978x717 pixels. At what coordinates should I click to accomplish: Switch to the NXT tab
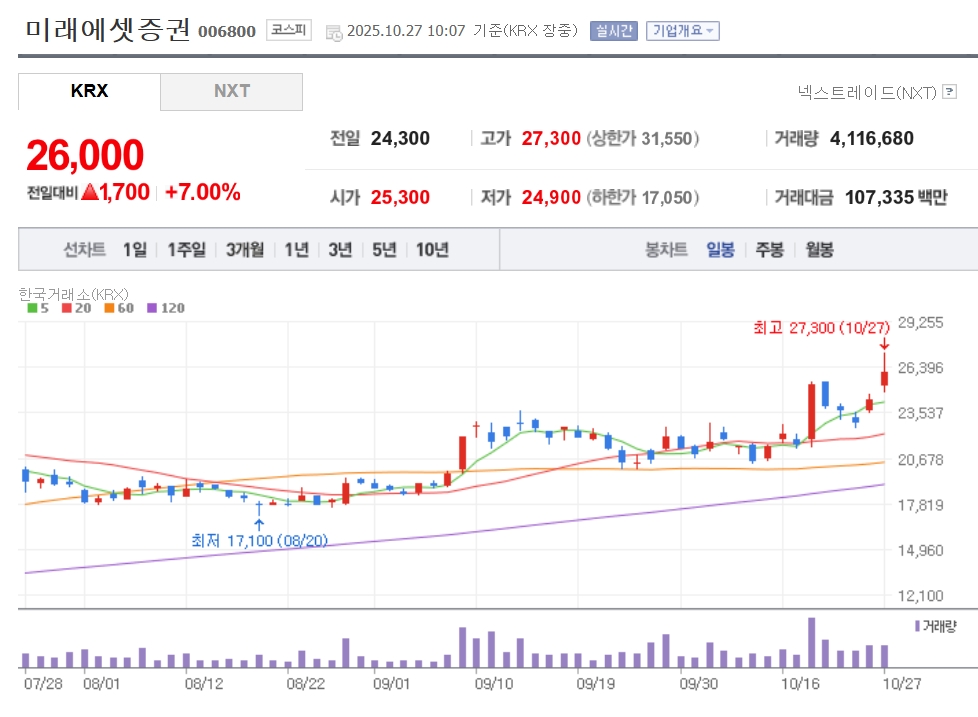[231, 92]
